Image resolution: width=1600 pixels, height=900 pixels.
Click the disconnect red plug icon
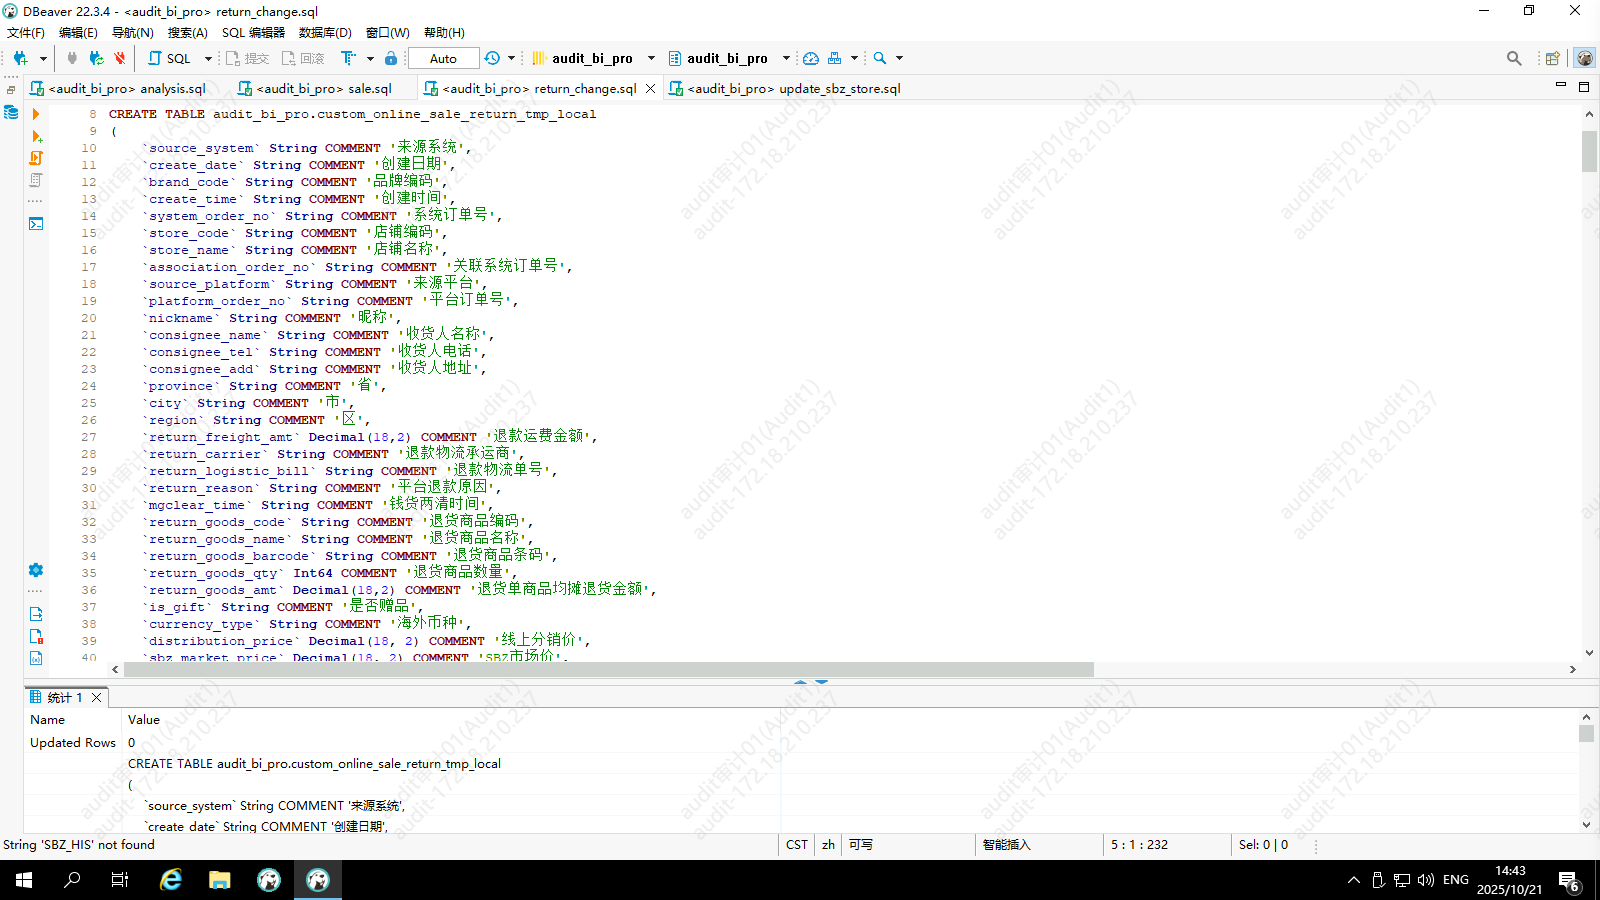[x=119, y=58]
